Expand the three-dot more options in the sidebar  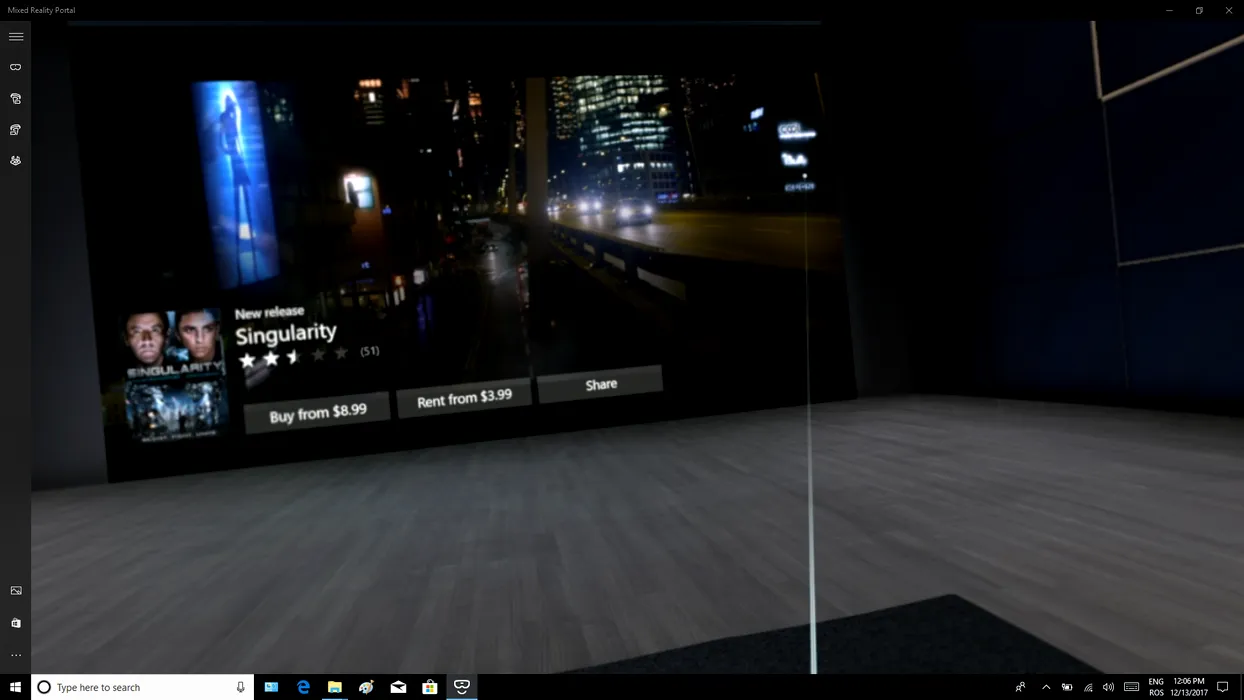[16, 655]
